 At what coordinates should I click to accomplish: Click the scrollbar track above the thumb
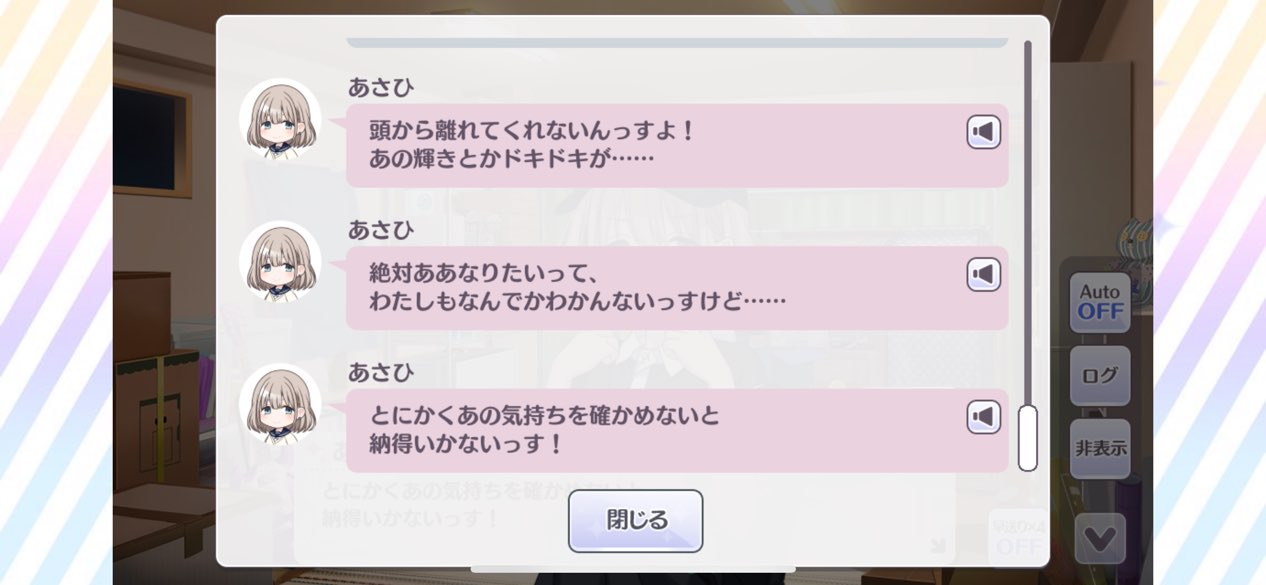click(1028, 222)
